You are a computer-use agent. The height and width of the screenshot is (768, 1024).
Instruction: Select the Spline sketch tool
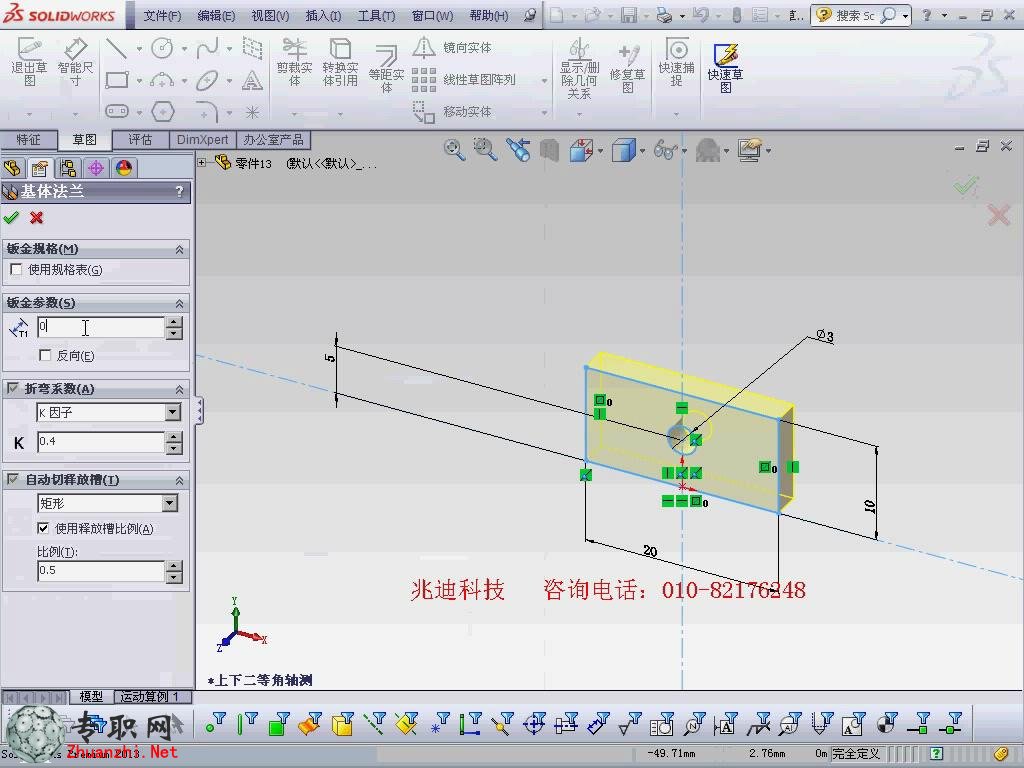pos(207,48)
